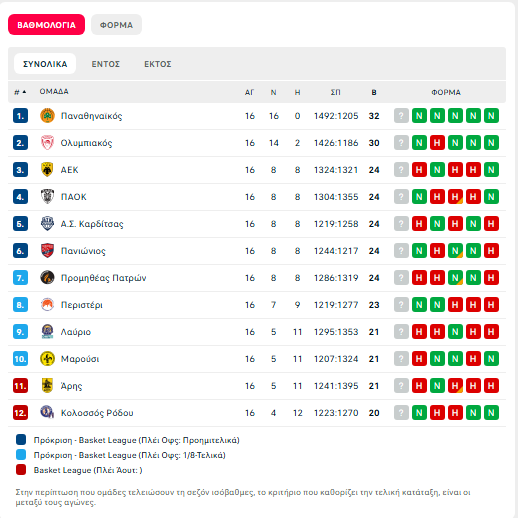Select the Μαρούσι yellow logo
This screenshot has width=518, height=518.
(x=47, y=359)
